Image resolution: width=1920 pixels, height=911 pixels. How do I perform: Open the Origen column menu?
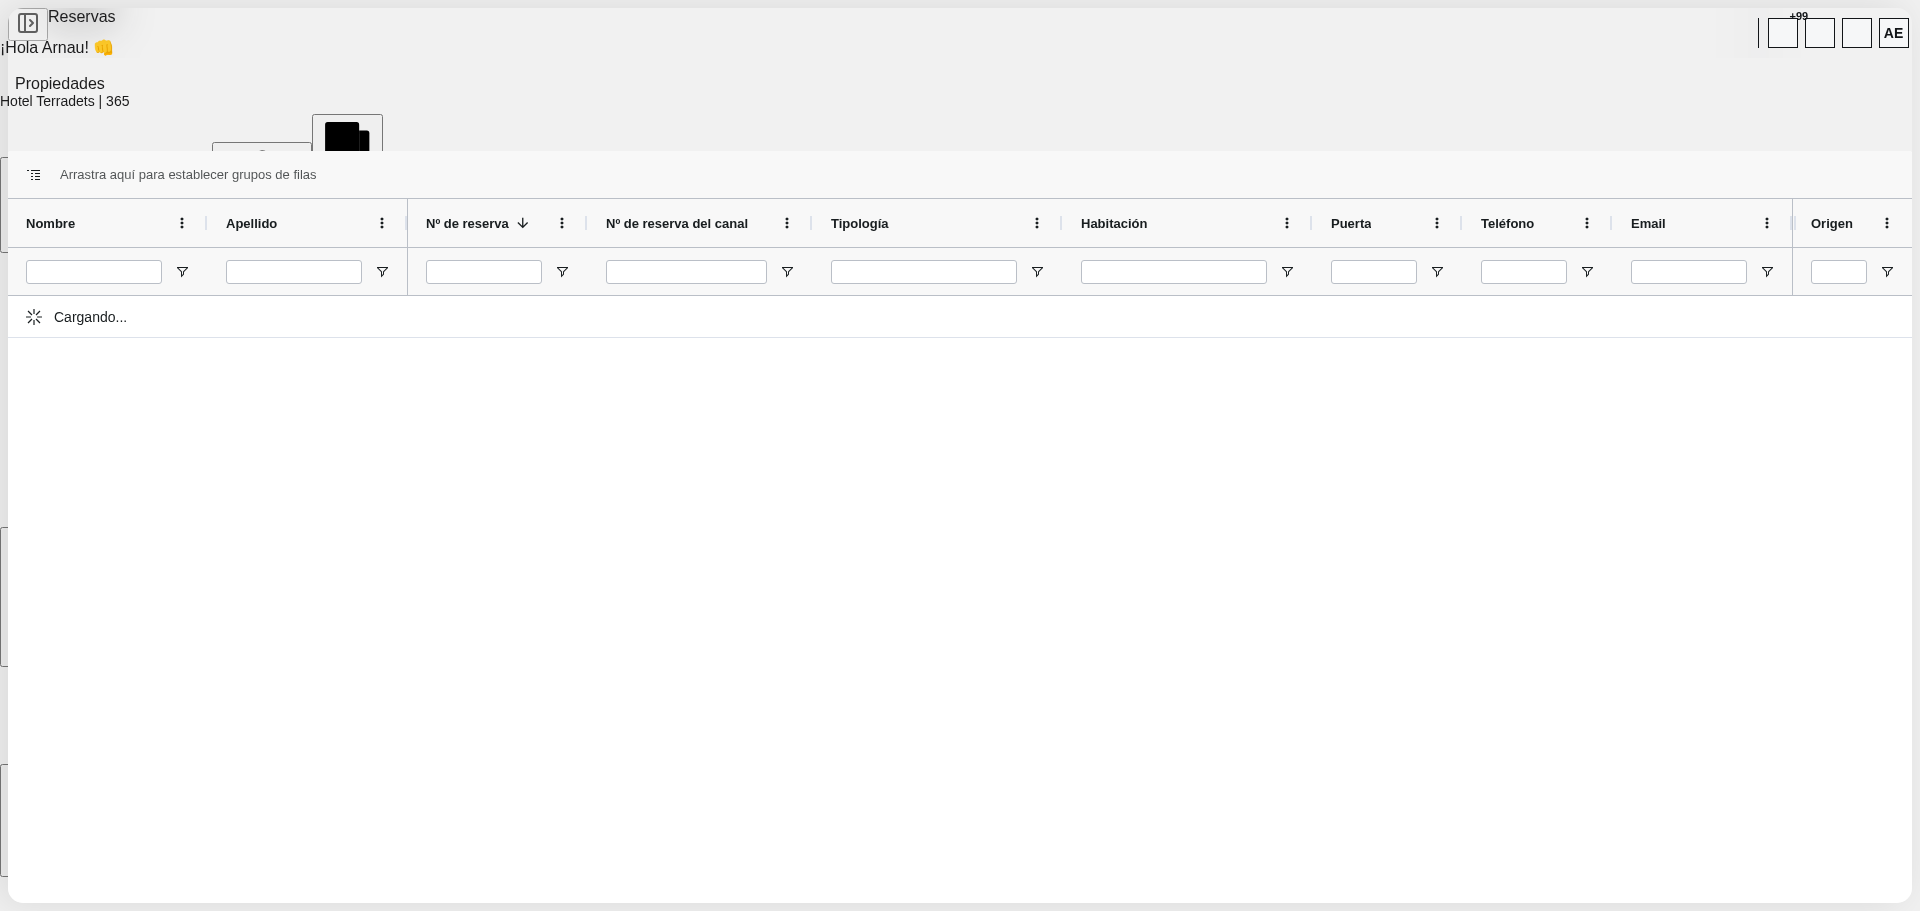click(x=1887, y=223)
